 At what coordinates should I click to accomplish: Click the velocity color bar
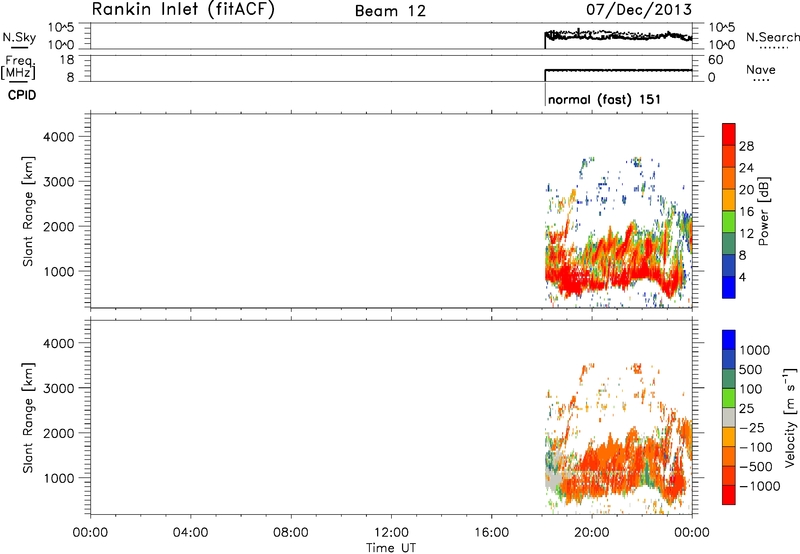729,417
